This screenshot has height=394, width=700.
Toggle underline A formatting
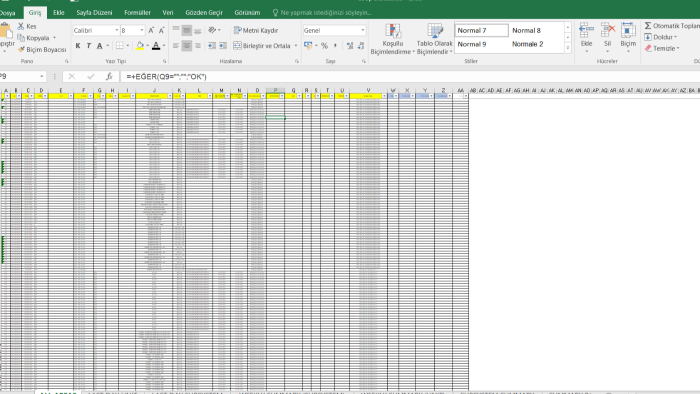100,46
